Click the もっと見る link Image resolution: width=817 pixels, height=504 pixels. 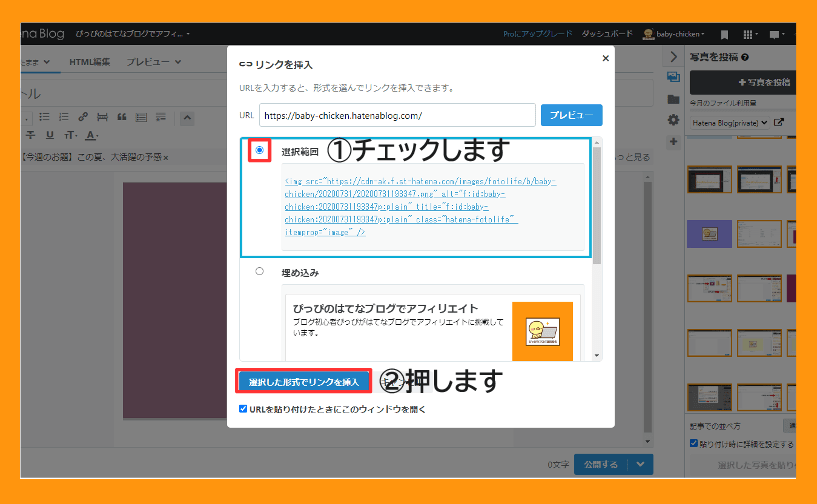click(x=632, y=157)
